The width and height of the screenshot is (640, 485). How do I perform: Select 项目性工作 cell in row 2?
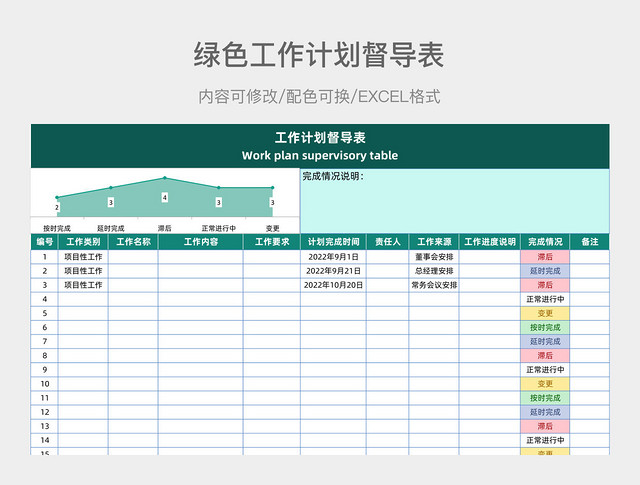pyautogui.click(x=83, y=271)
